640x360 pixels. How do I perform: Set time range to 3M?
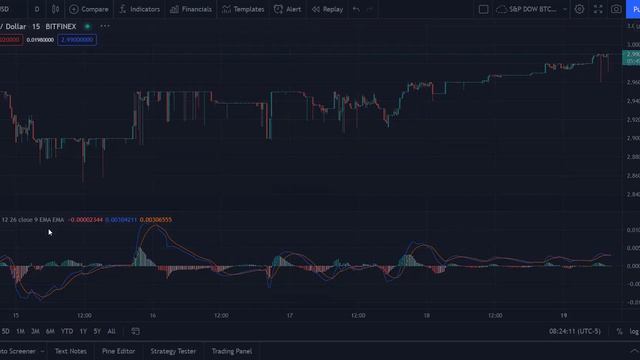[35, 331]
